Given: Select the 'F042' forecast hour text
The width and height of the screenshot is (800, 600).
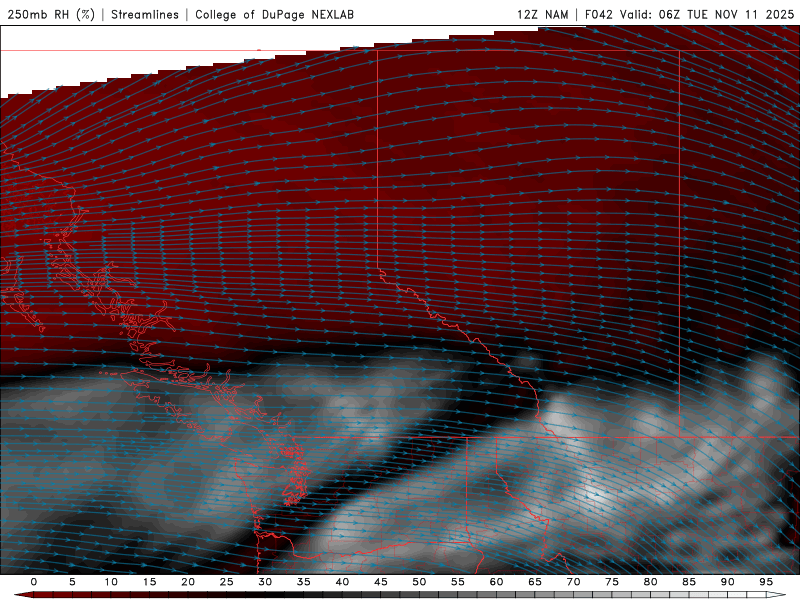Looking at the screenshot, I should point(598,14).
